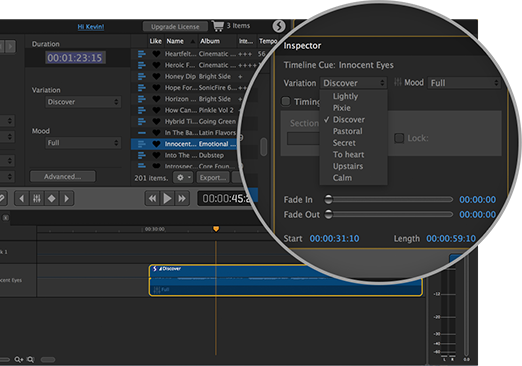Open left panel Variation dropdown showing Discover
This screenshot has height=366, width=522.
[x=83, y=102]
